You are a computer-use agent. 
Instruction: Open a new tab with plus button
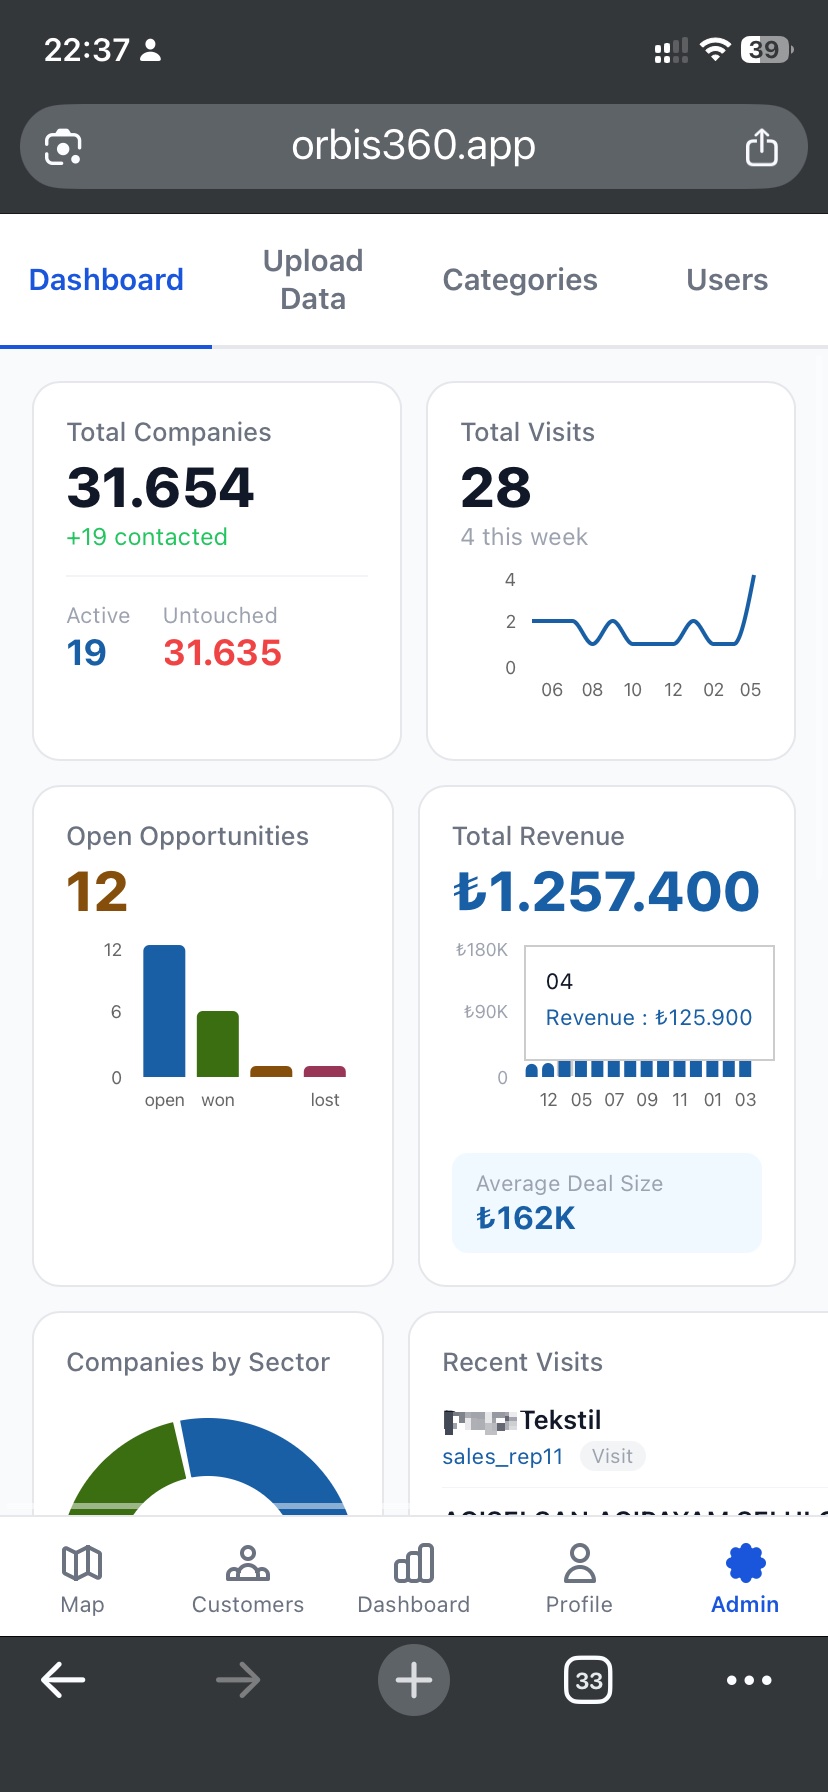[x=414, y=1680]
